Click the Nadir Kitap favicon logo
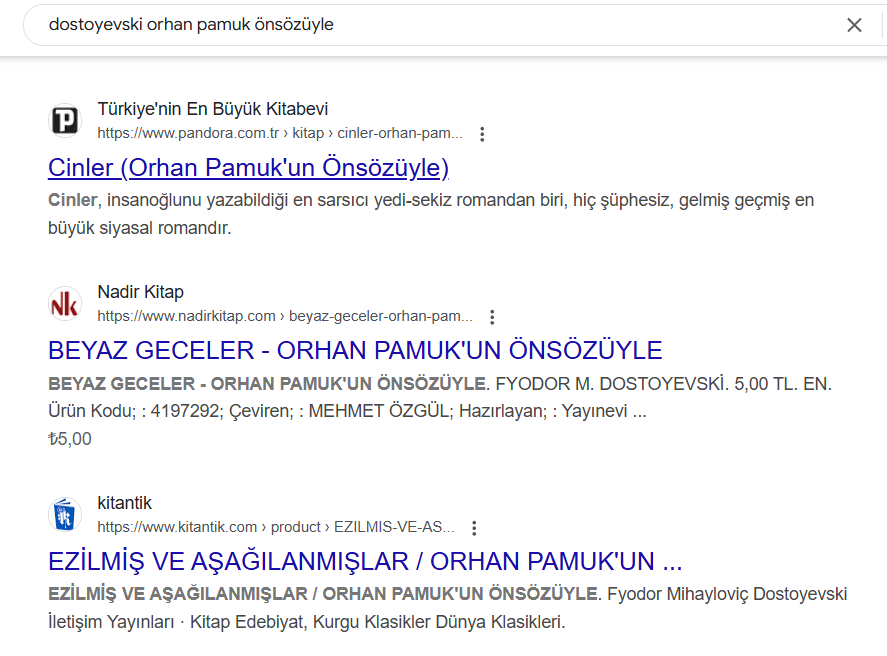 coord(65,304)
